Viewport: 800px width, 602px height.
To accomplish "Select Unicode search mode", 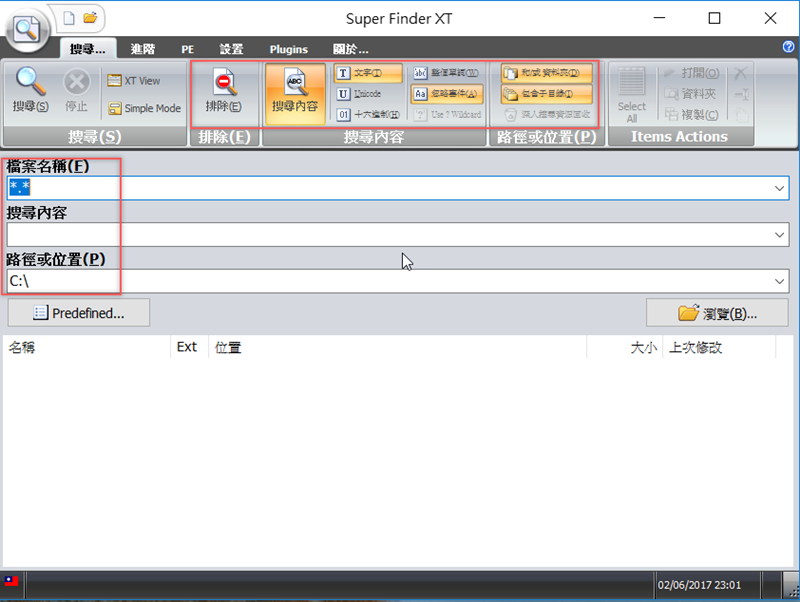I will pyautogui.click(x=359, y=94).
